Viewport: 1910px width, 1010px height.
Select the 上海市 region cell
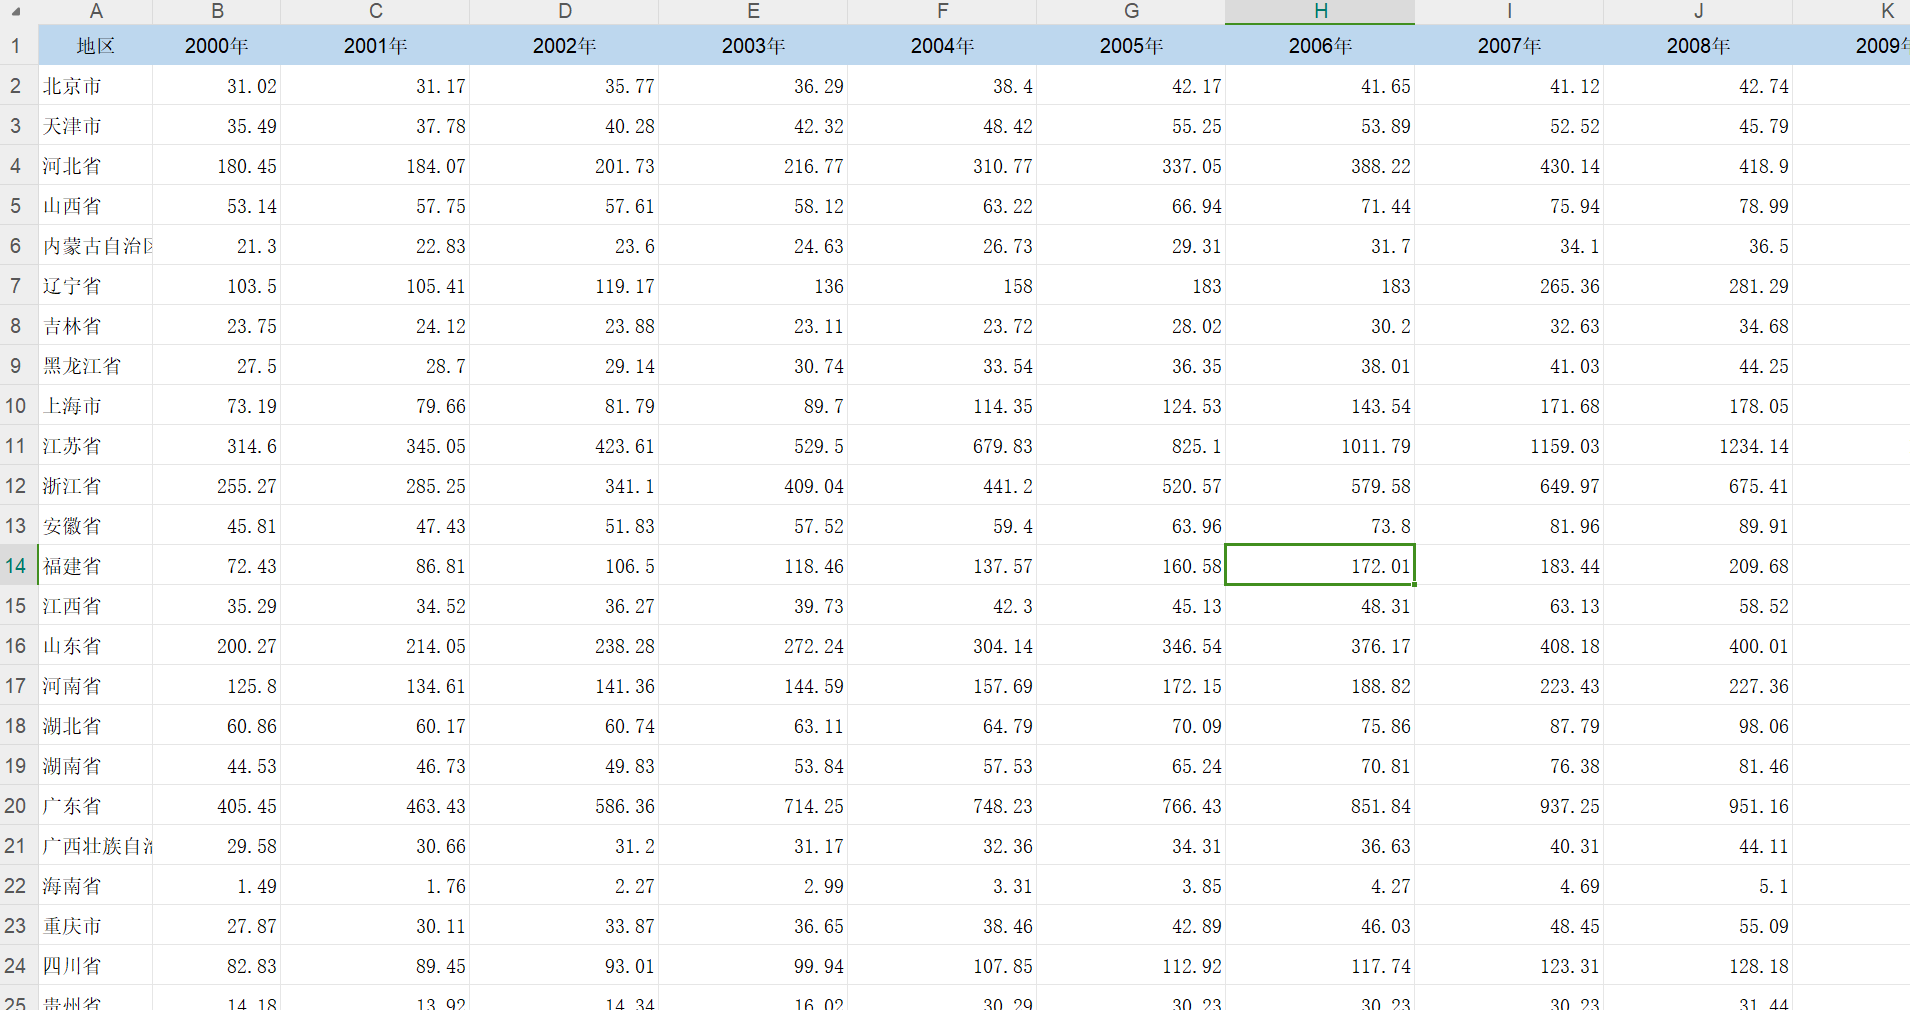(x=96, y=406)
